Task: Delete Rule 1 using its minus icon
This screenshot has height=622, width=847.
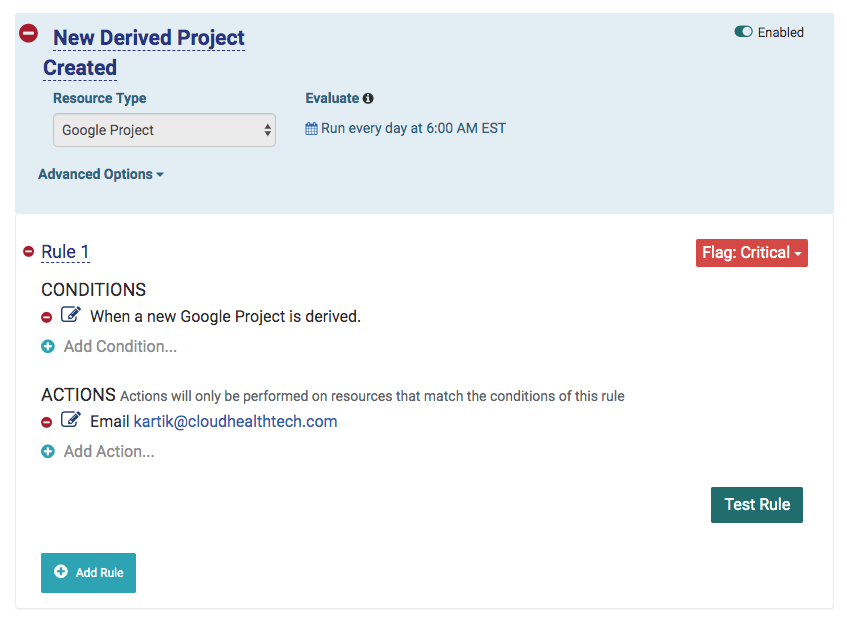Action: coord(28,252)
